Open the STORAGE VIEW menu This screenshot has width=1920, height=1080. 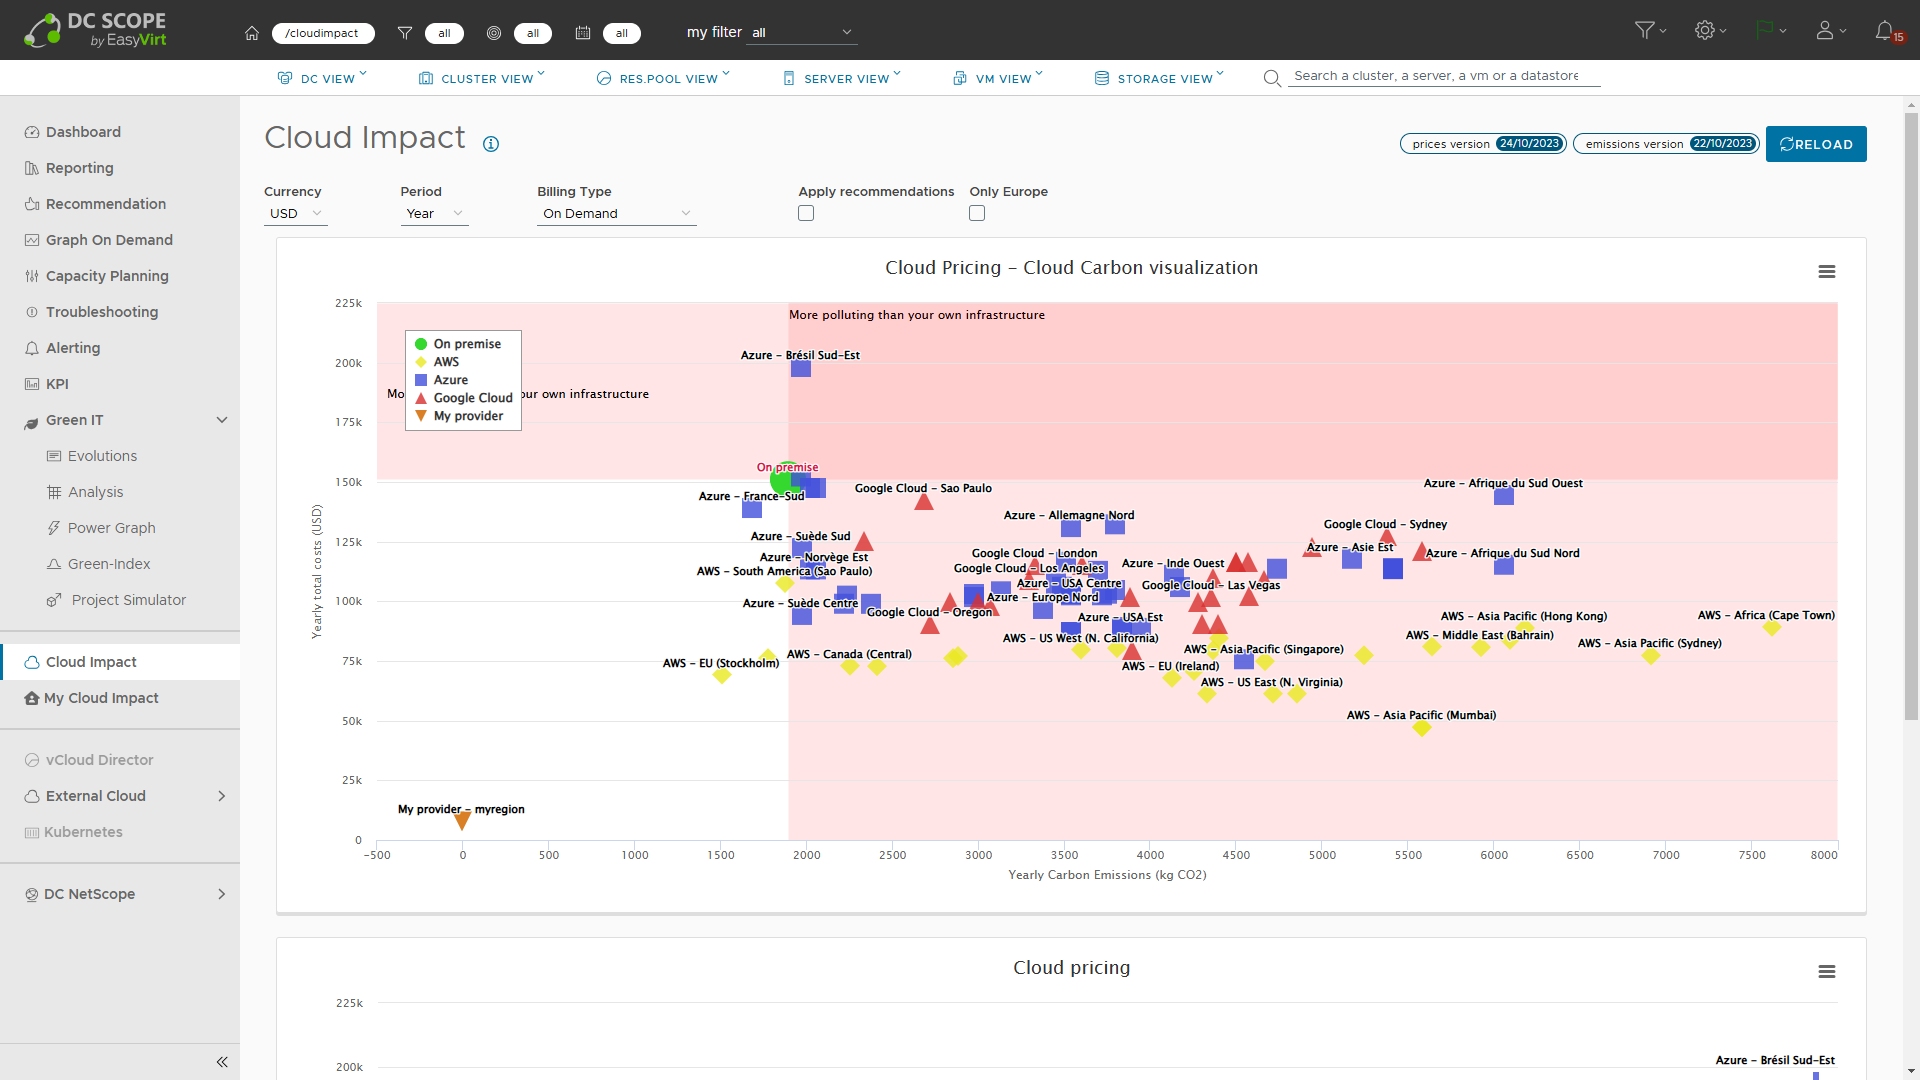1158,78
